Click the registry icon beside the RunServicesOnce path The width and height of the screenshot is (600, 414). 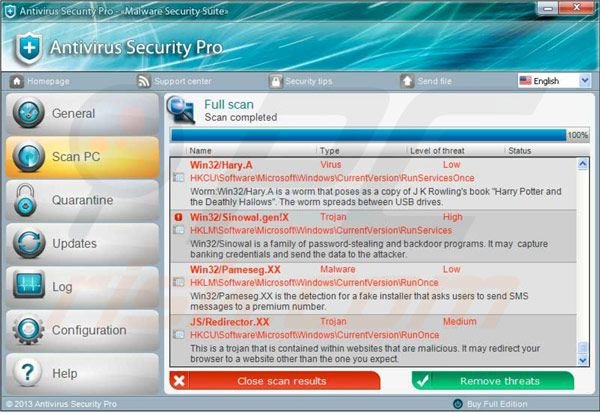point(179,178)
